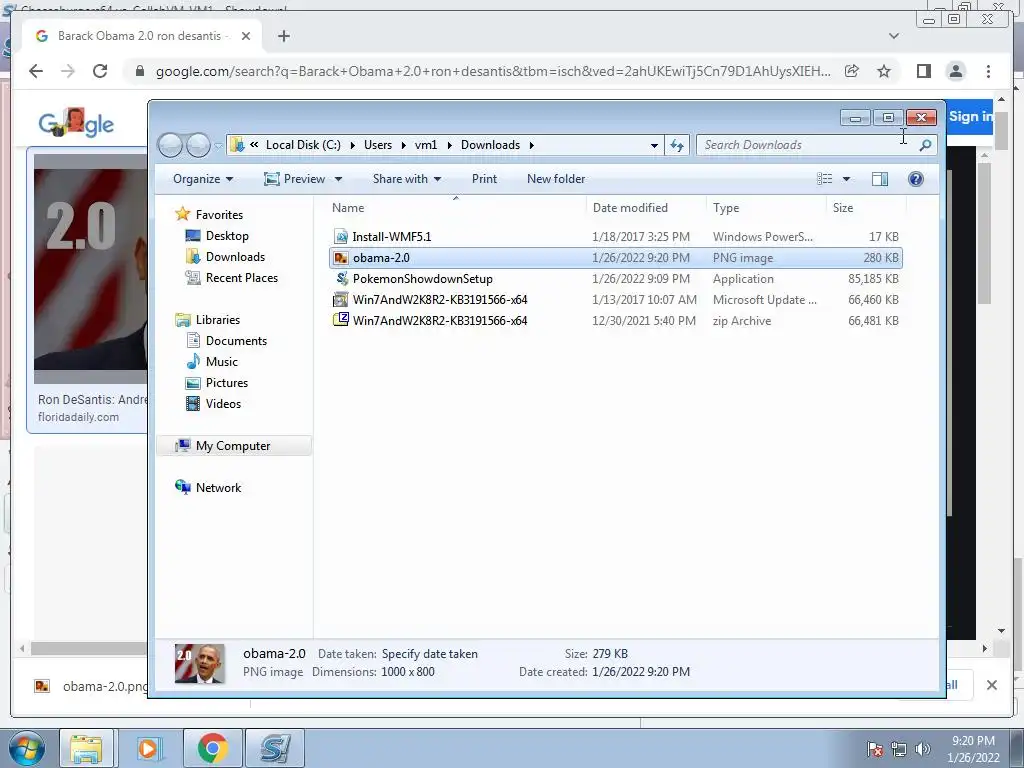The width and height of the screenshot is (1024, 768).
Task: Launch Windows Media Player from taskbar
Action: 148,748
